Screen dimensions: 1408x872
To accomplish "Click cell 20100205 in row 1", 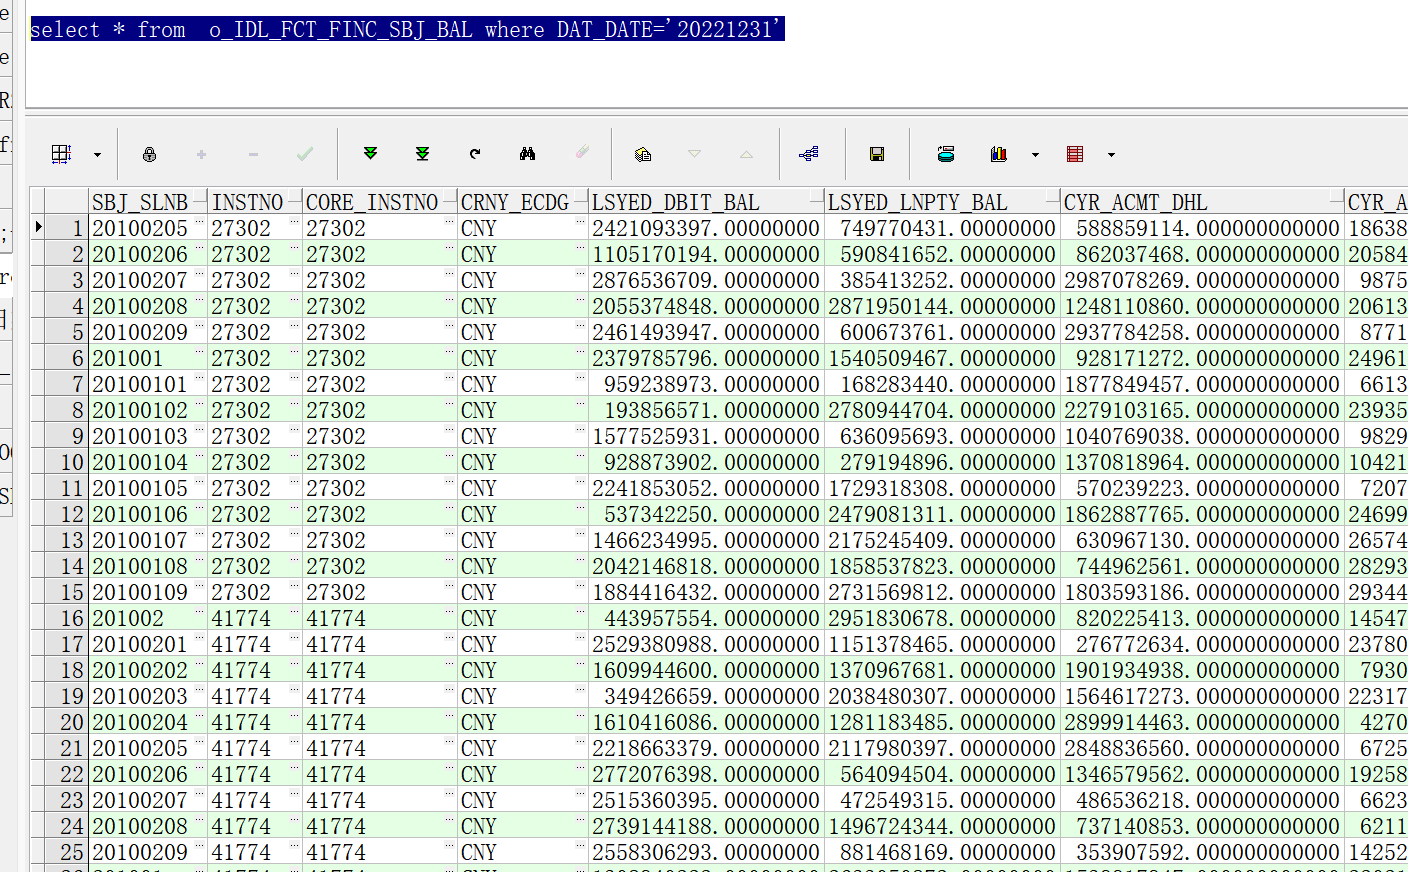I will coord(148,228).
